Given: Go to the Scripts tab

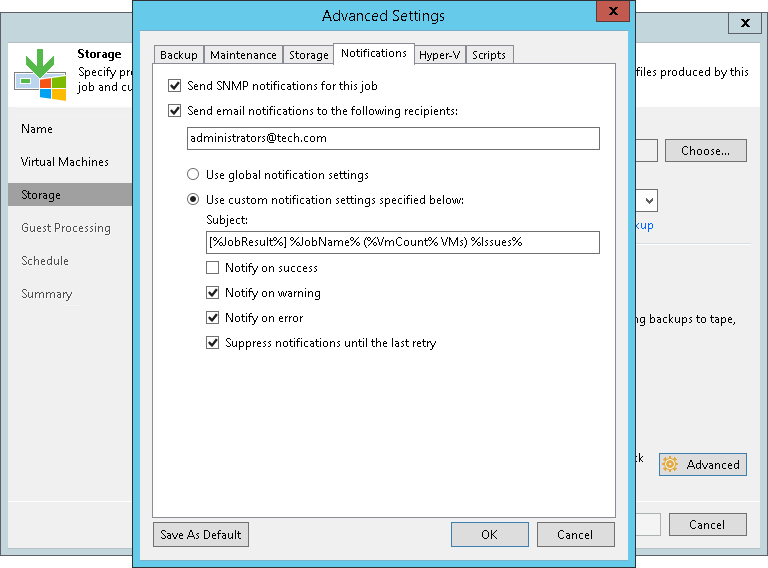Looking at the screenshot, I should click(489, 55).
